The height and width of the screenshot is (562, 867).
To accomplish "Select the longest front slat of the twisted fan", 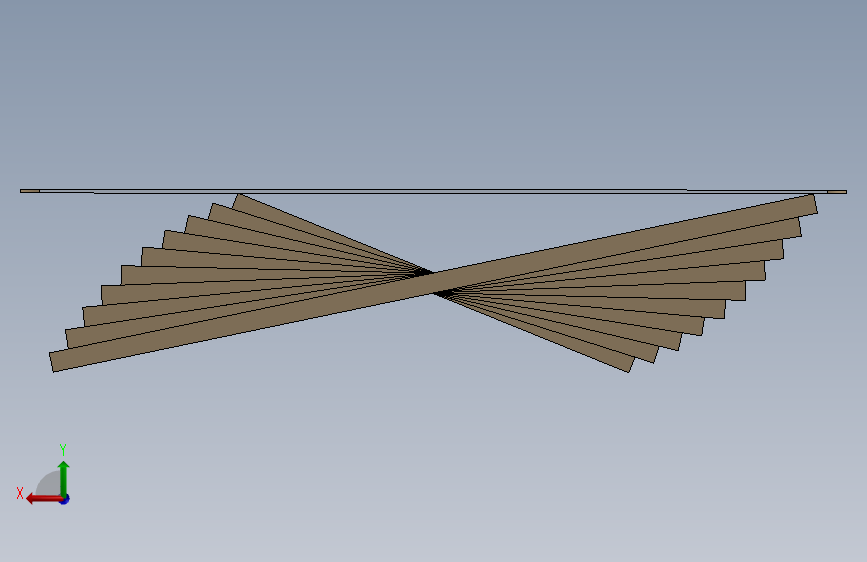I will point(433,283).
